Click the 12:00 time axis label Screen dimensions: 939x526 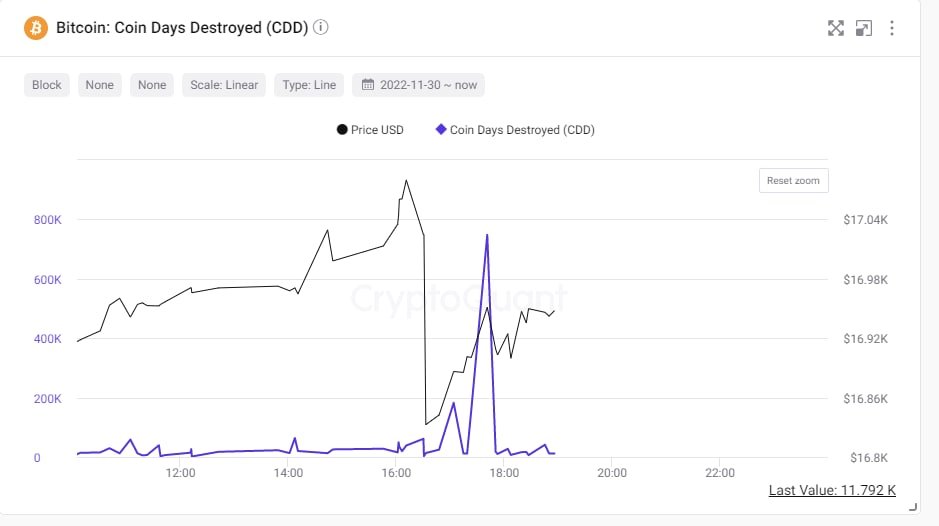(x=180, y=473)
